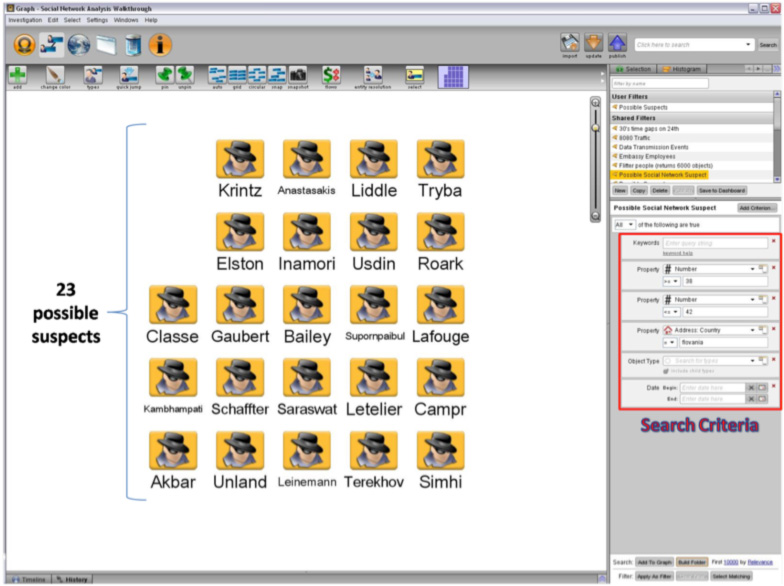Remove the Address: Country criterion red X
784x586 pixels.
774,328
